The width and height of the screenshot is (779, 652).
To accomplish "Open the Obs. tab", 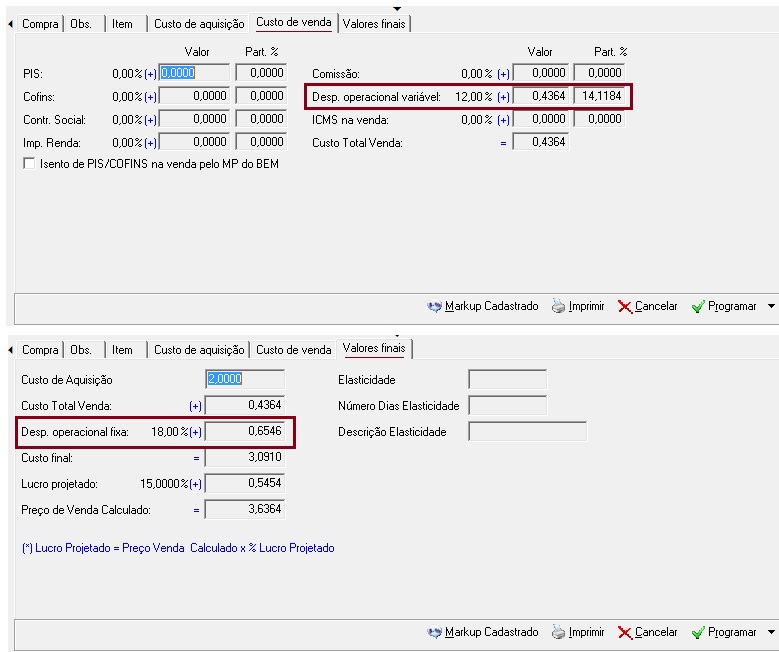I will point(81,23).
